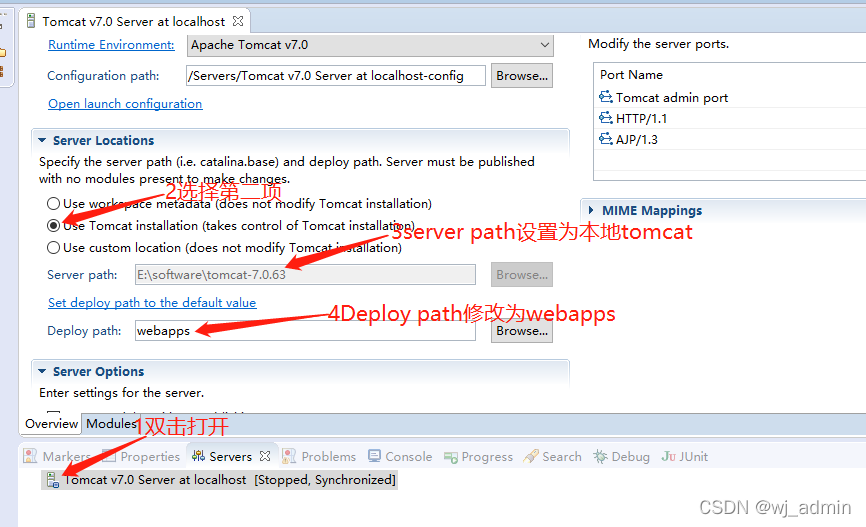Open the Problems view tab
The width and height of the screenshot is (866, 527).
[x=319, y=457]
